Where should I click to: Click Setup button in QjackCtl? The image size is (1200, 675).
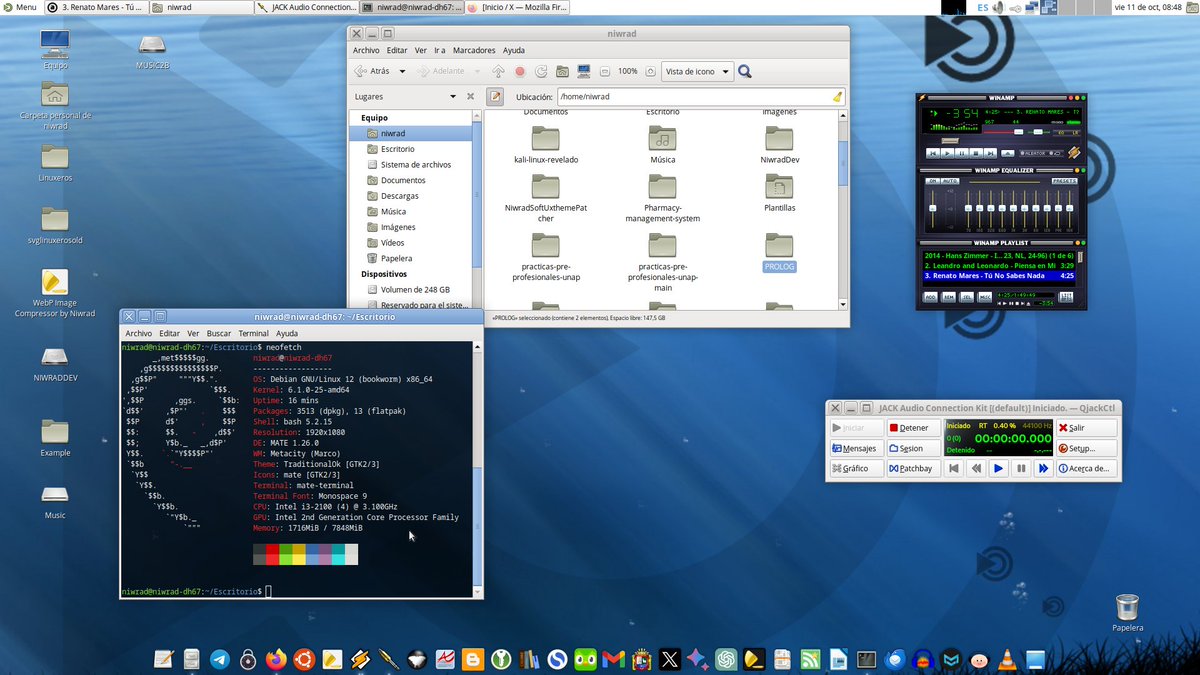pyautogui.click(x=1086, y=448)
